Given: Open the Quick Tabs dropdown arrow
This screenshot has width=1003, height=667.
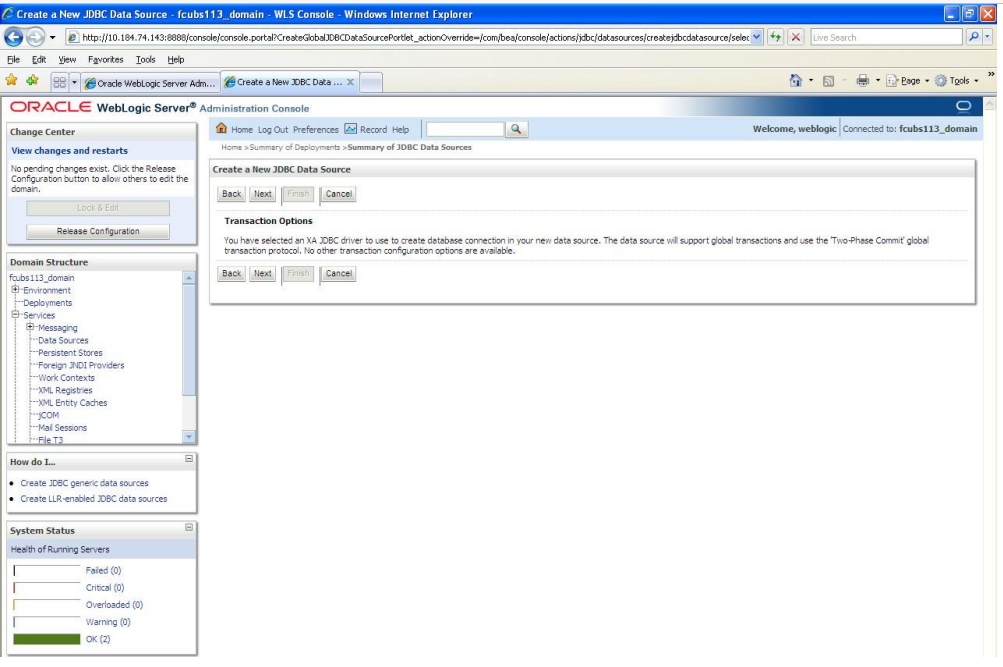Looking at the screenshot, I should click(74, 82).
